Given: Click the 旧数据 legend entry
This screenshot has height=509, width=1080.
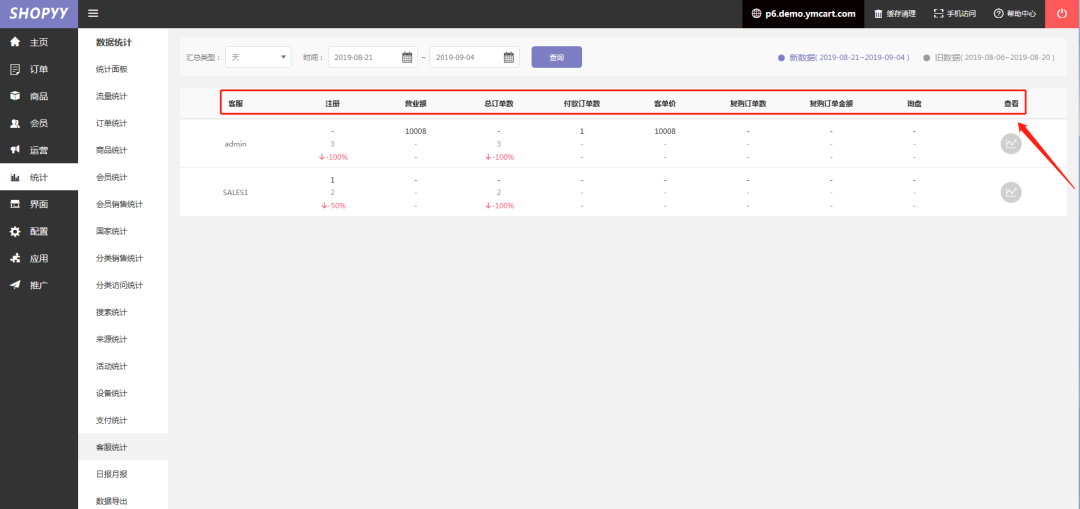Looking at the screenshot, I should 989,58.
